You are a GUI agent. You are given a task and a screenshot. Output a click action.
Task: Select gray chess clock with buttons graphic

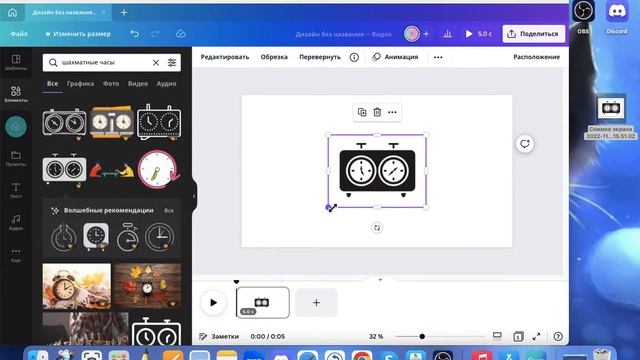pyautogui.click(x=64, y=168)
